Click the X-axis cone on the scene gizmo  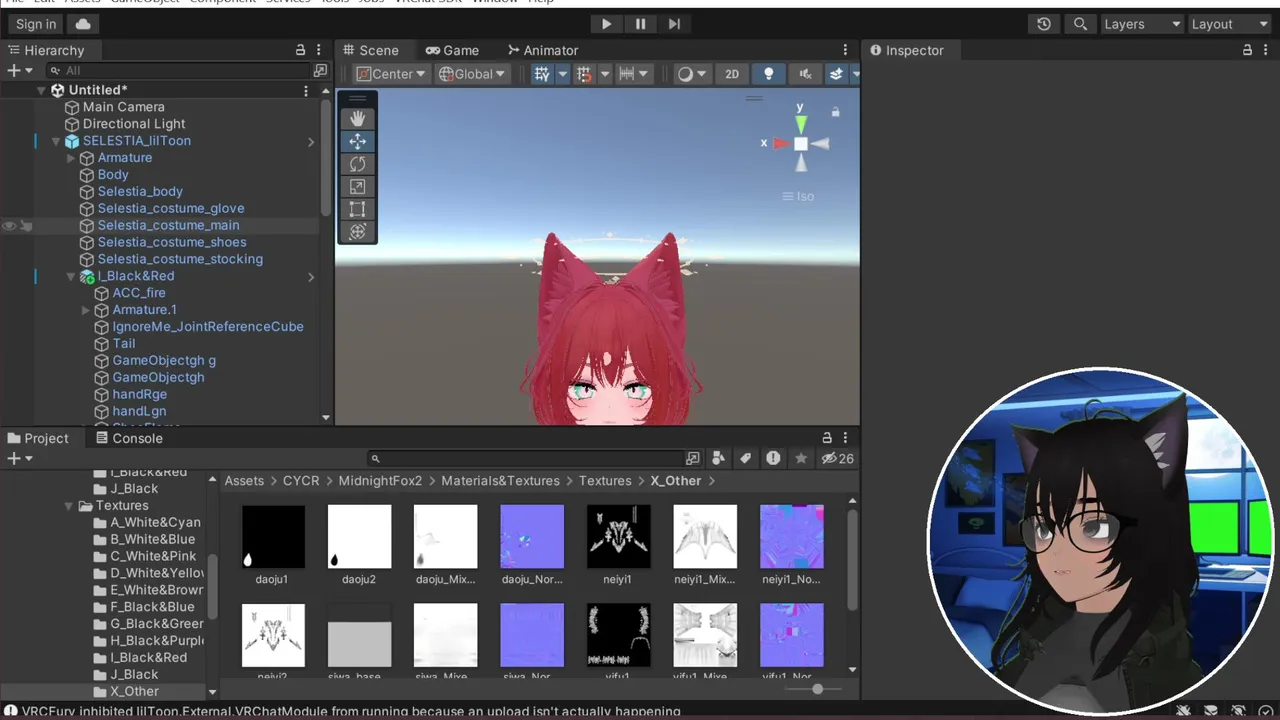tap(779, 143)
